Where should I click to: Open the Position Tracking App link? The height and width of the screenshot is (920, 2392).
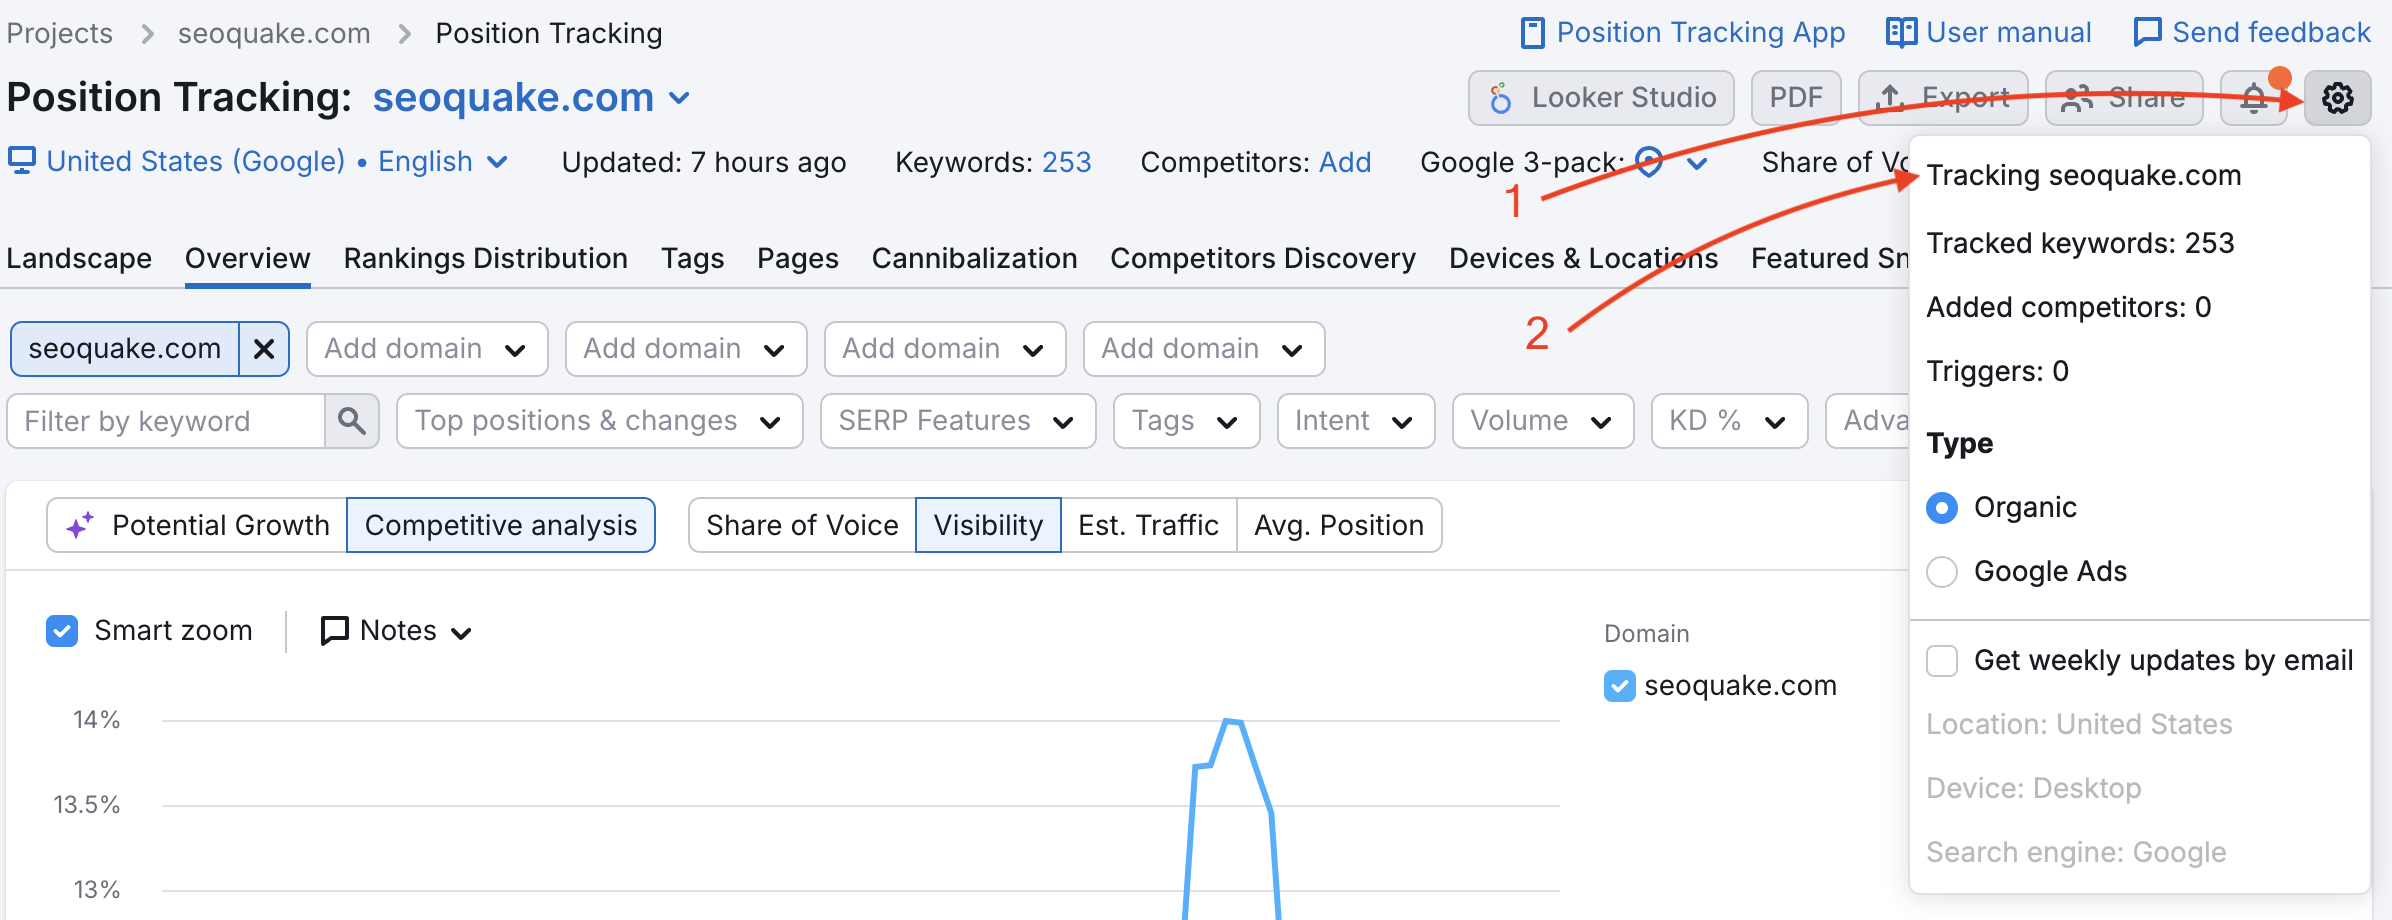pyautogui.click(x=1682, y=33)
